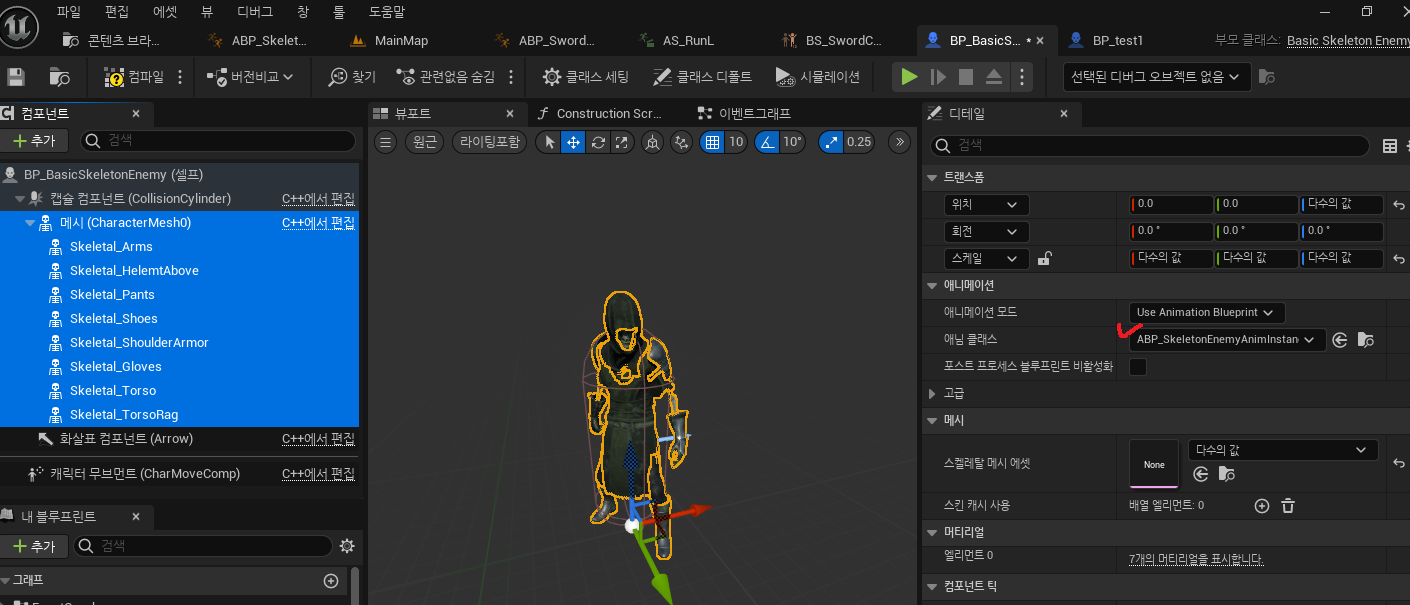Compile the blueprint (컴파일)
Image resolution: width=1410 pixels, height=605 pixels.
tap(135, 77)
